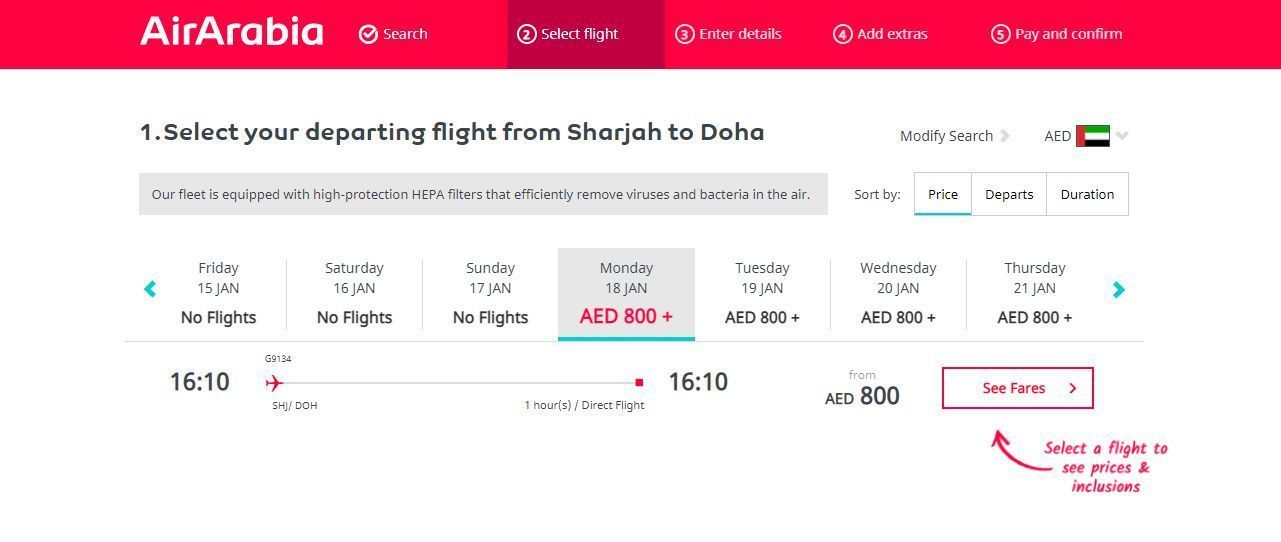The height and width of the screenshot is (542, 1281).
Task: Click the See Fares button
Action: (x=1017, y=388)
